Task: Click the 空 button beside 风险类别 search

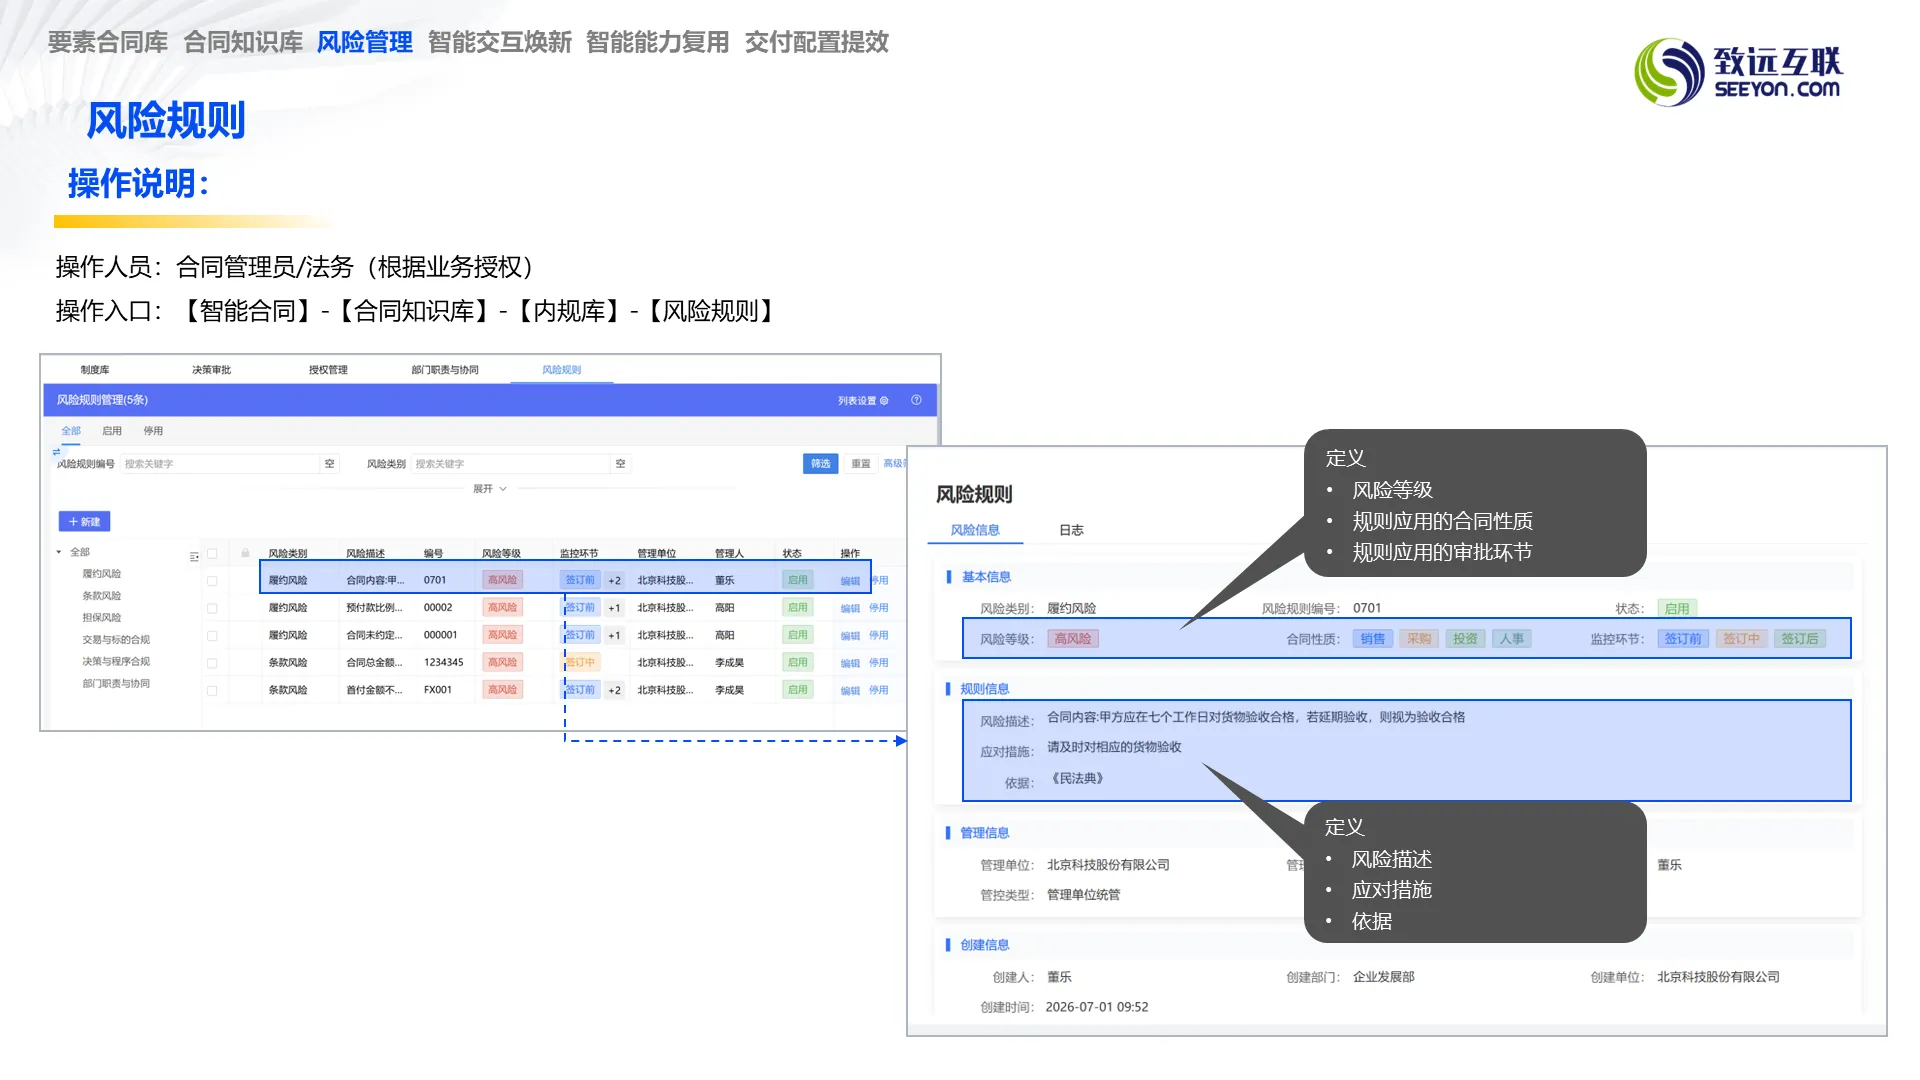Action: (x=621, y=464)
